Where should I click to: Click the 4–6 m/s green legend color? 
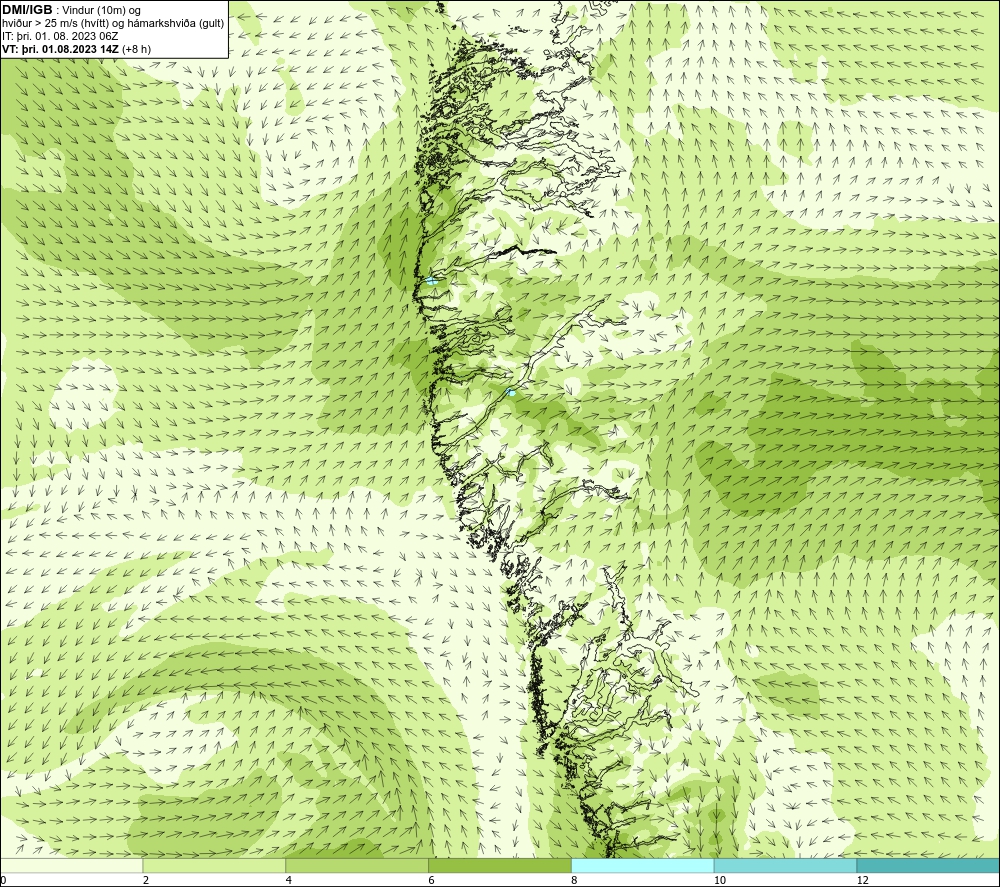click(357, 865)
